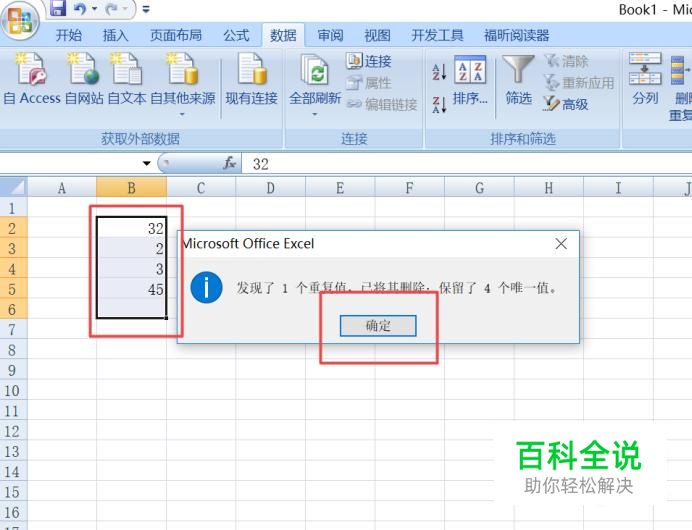The image size is (692, 530).
Task: Switch to the 插入 tab
Action: click(x=115, y=35)
